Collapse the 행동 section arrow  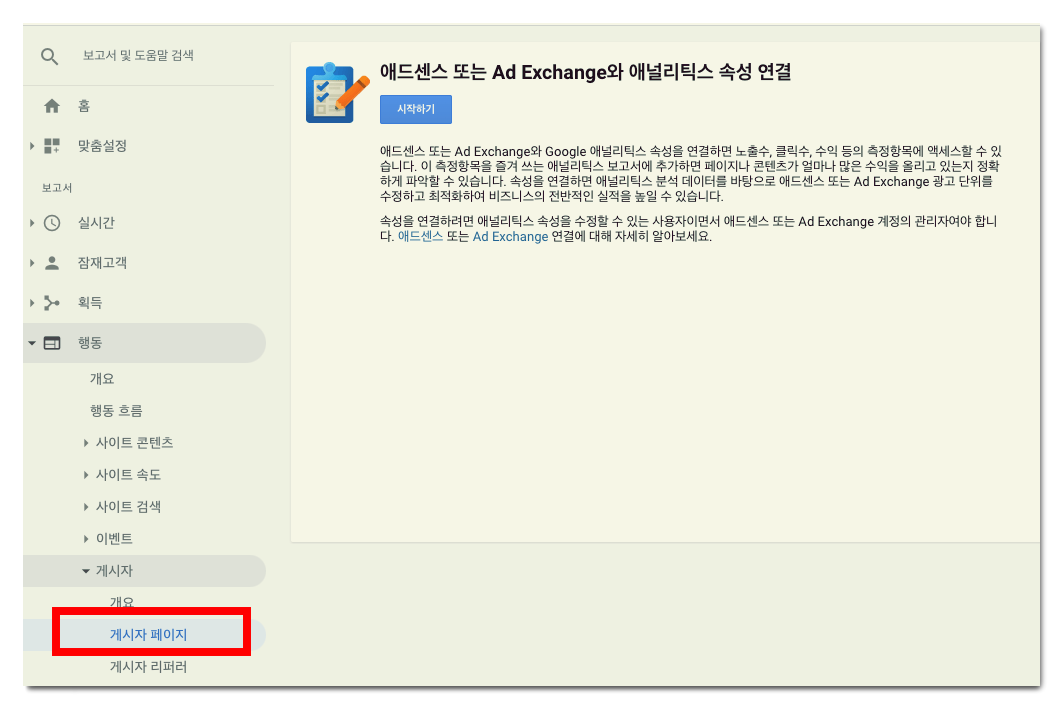[32, 343]
